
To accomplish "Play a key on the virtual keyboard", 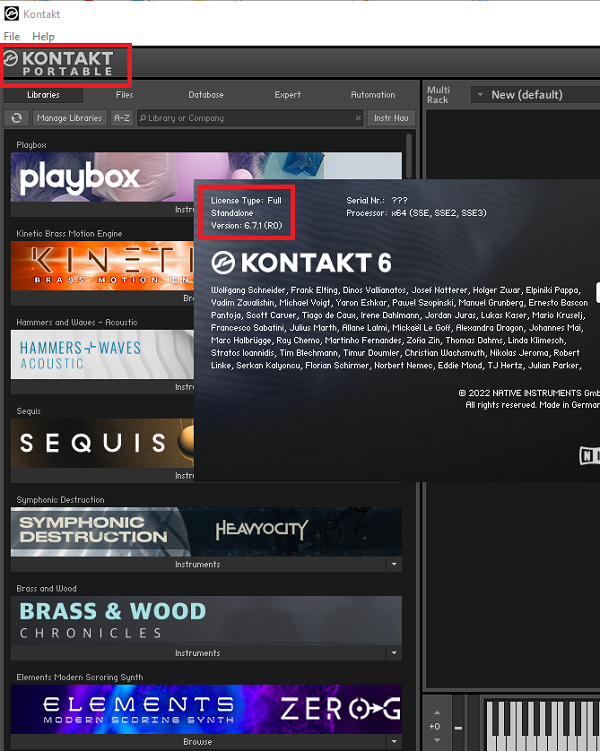I will pos(541,726).
